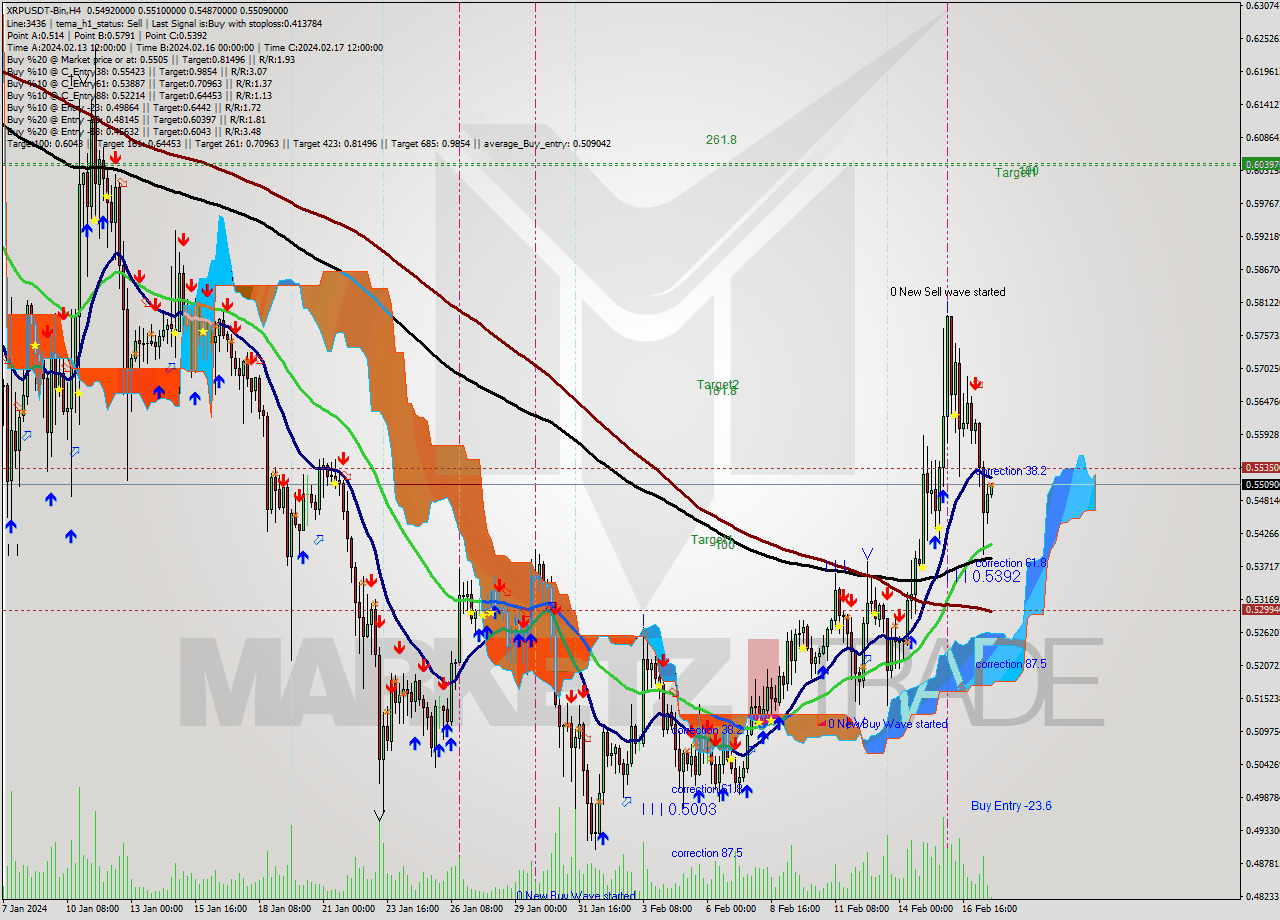Click the '29 Jan 00:00' time label
The height and width of the screenshot is (920, 1280).
(539, 910)
